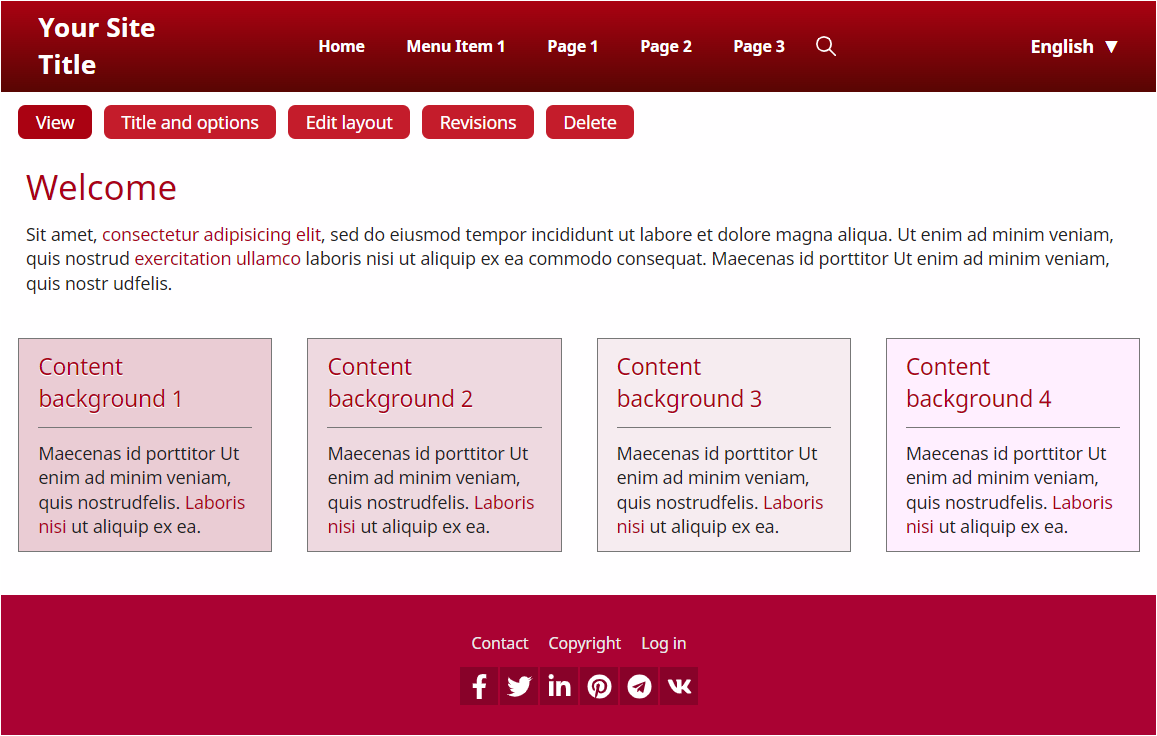Click the VK social icon in footer
Viewport: 1157px width, 736px height.
click(x=679, y=686)
